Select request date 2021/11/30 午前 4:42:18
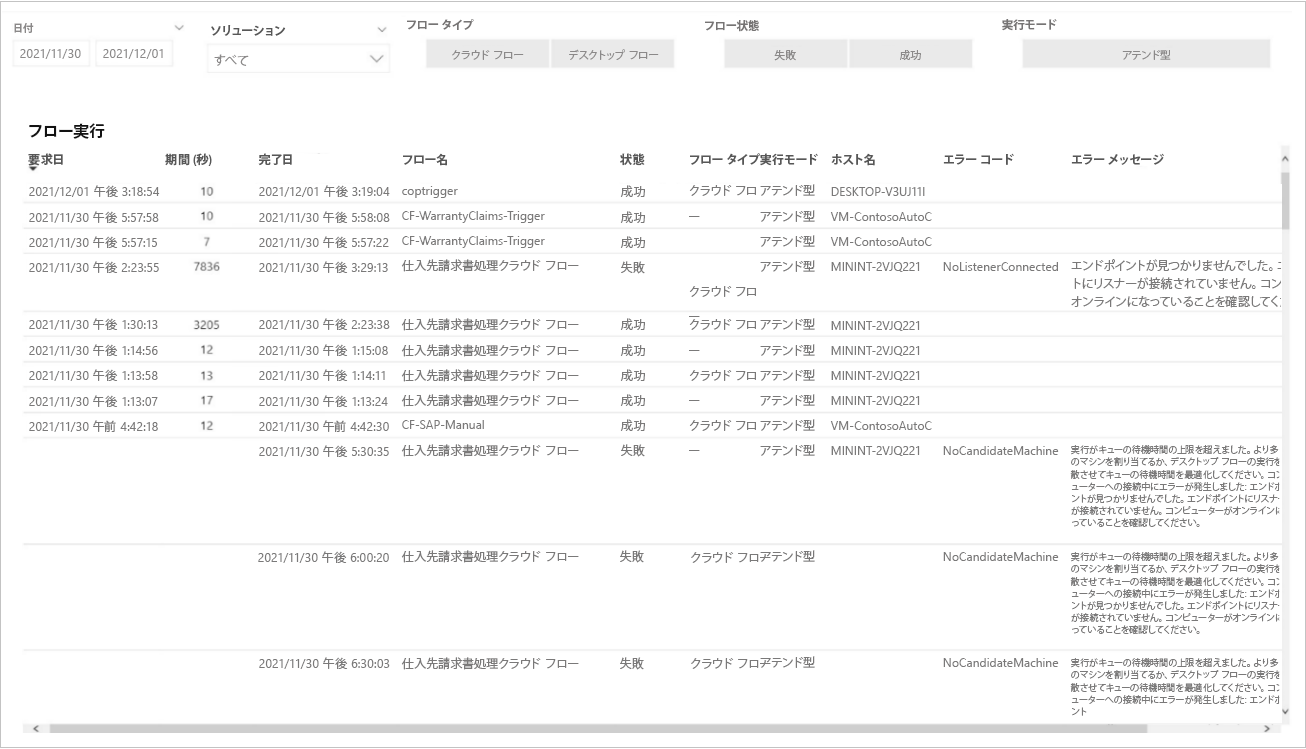This screenshot has width=1306, height=749. (93, 426)
